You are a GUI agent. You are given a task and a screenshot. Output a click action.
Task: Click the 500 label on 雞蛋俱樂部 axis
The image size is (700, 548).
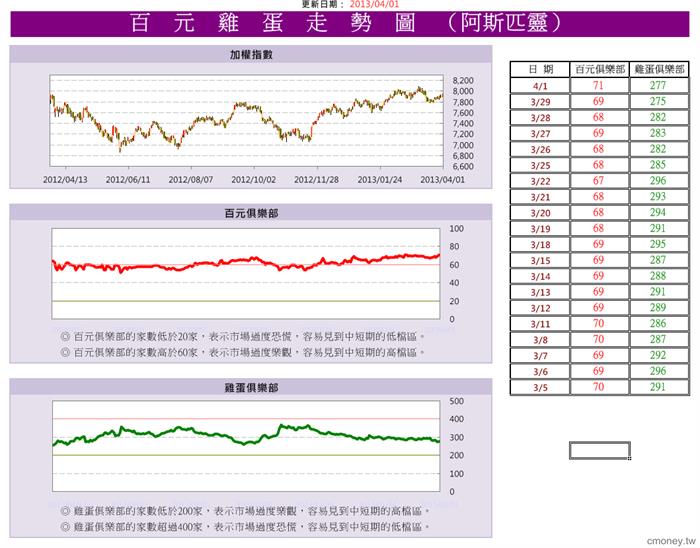click(456, 401)
